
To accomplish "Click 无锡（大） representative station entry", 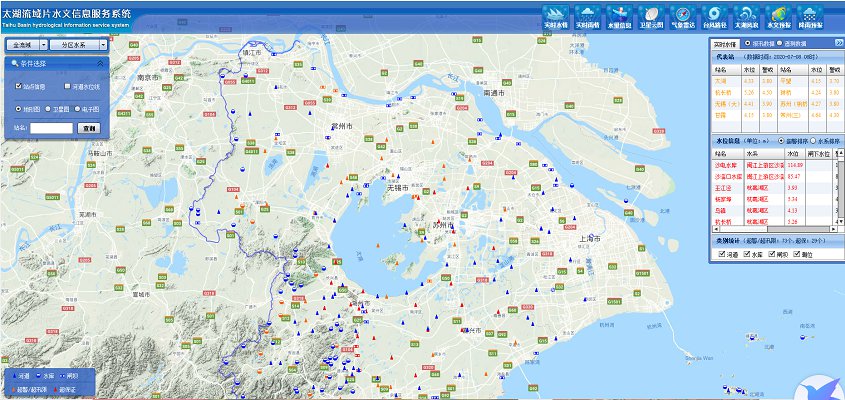I will click(726, 104).
